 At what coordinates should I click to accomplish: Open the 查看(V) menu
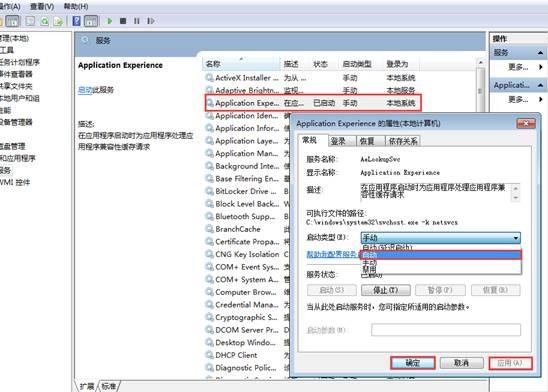(42, 6)
